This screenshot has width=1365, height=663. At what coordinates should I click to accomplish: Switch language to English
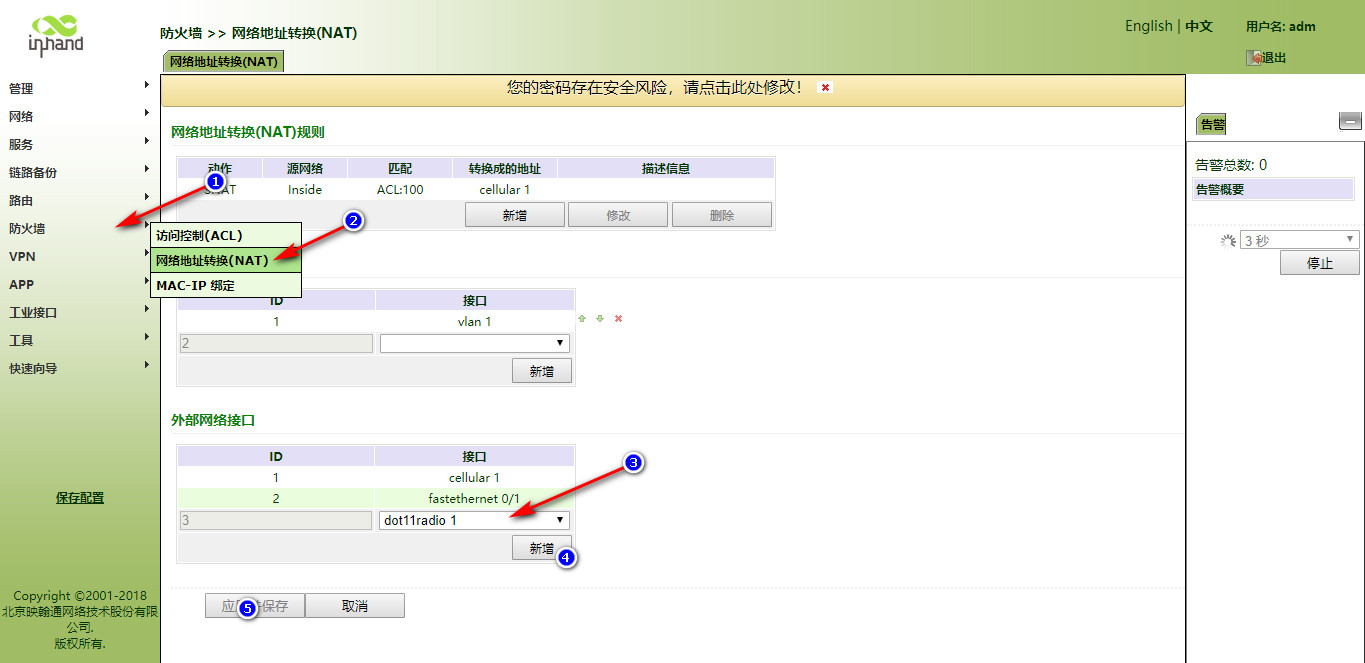[x=1148, y=26]
